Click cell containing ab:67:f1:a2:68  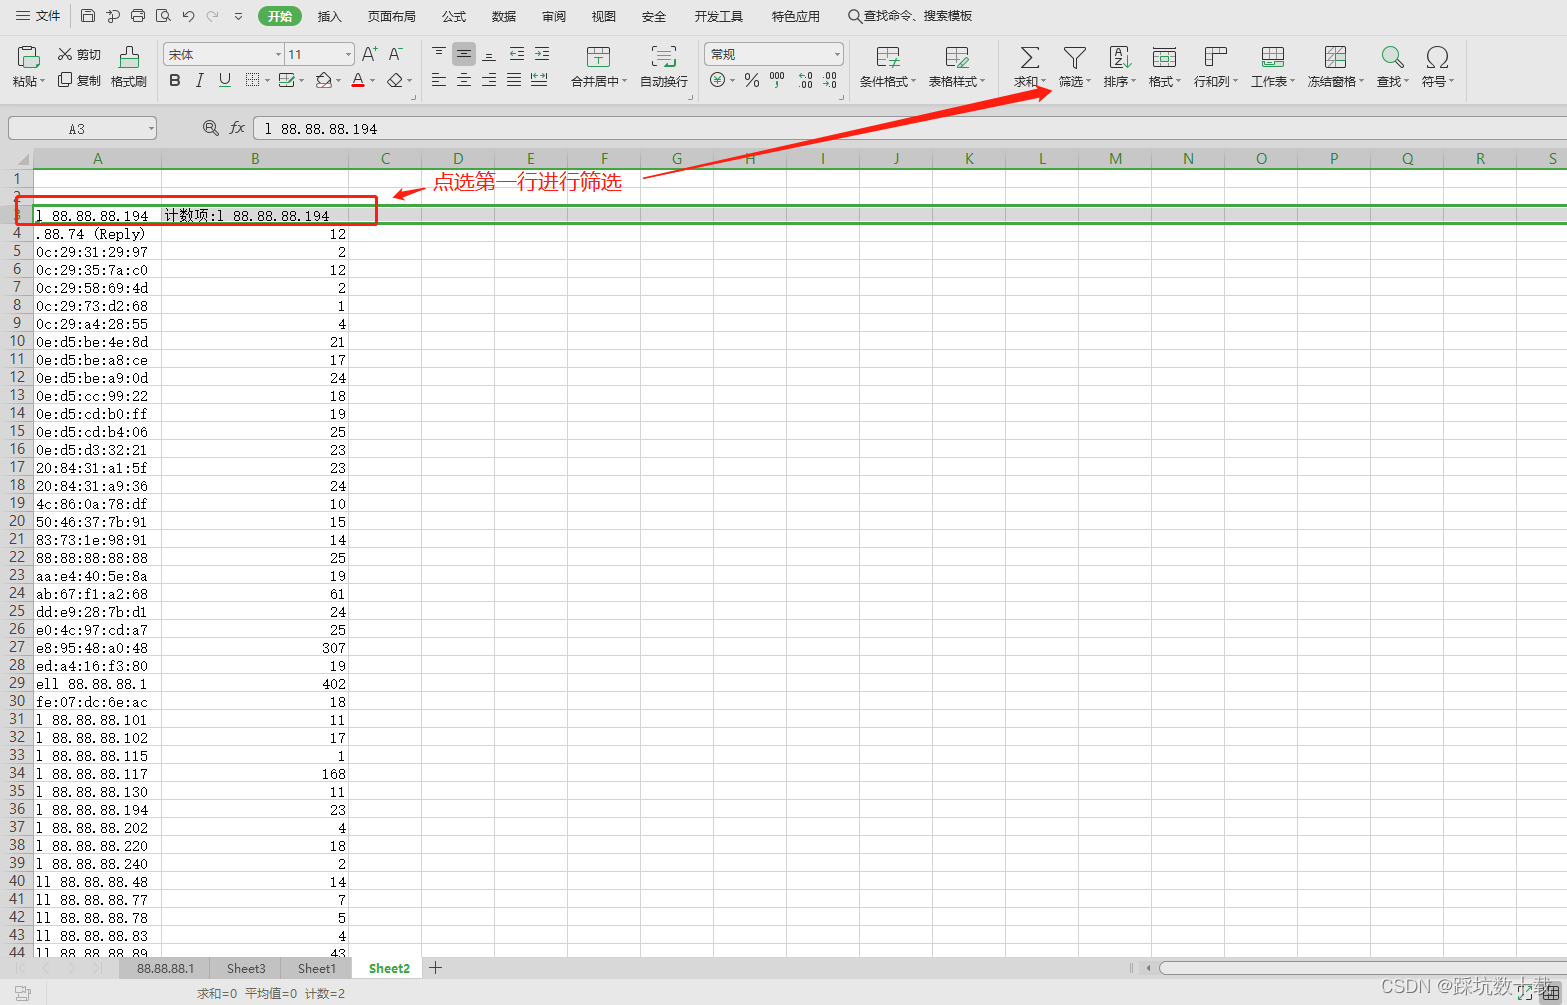click(x=97, y=594)
